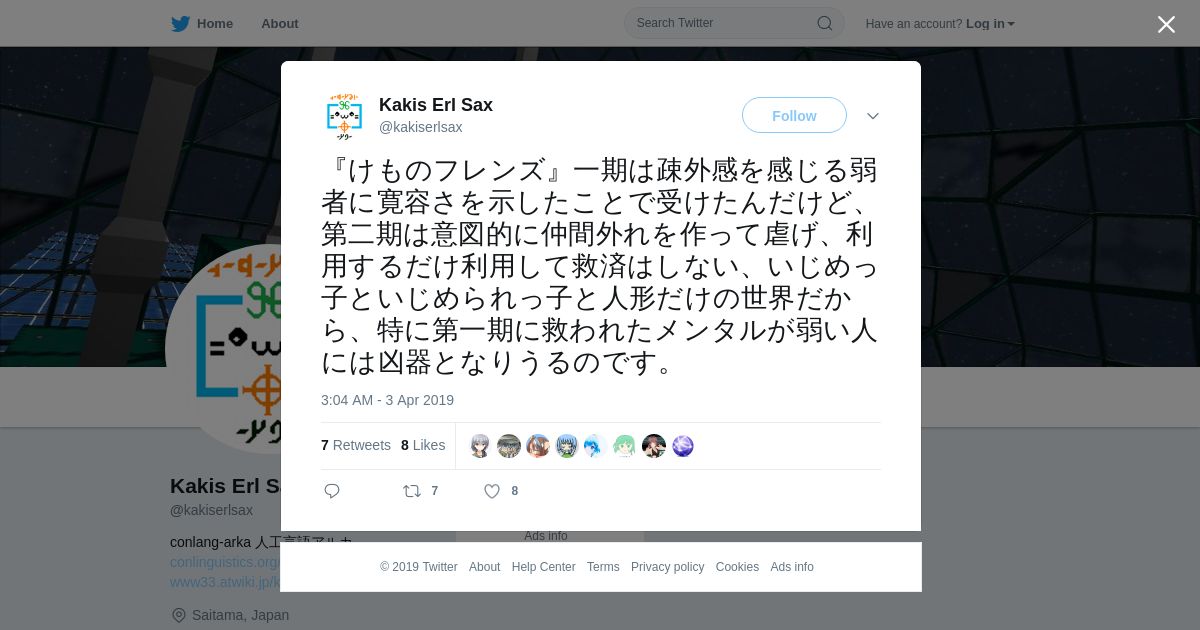Viewport: 1200px width, 630px height.
Task: View the 8 Likes list
Action: [423, 445]
